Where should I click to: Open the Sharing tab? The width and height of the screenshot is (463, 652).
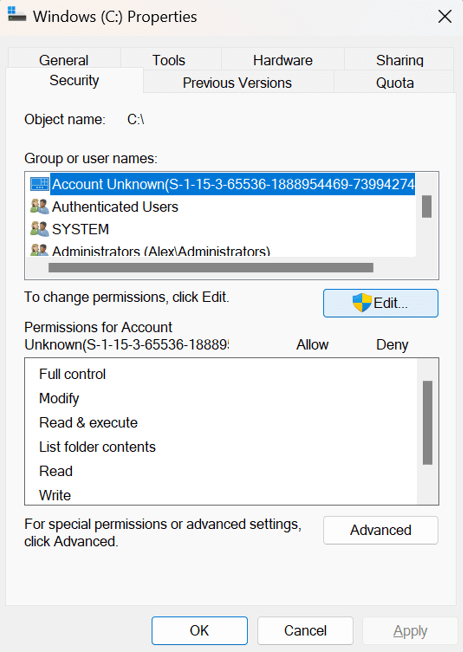[399, 60]
